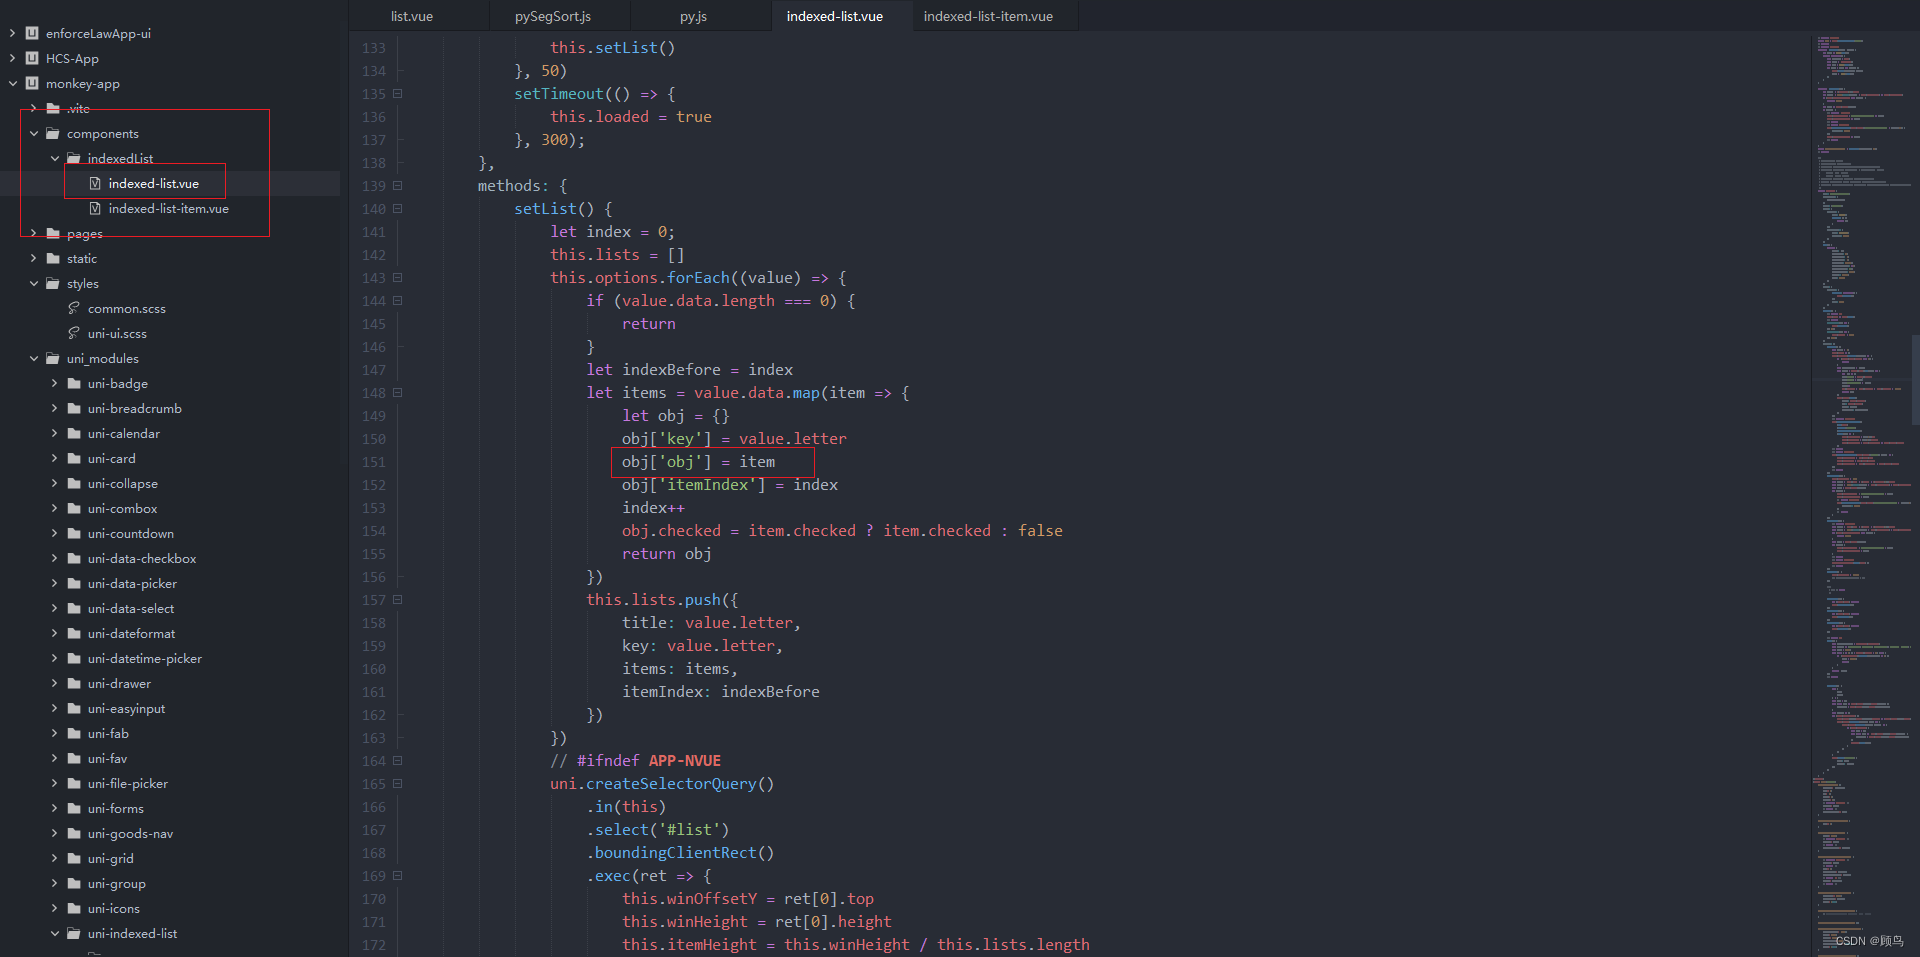The image size is (1920, 957).
Task: Select the uni-data-select folder
Action: [130, 608]
